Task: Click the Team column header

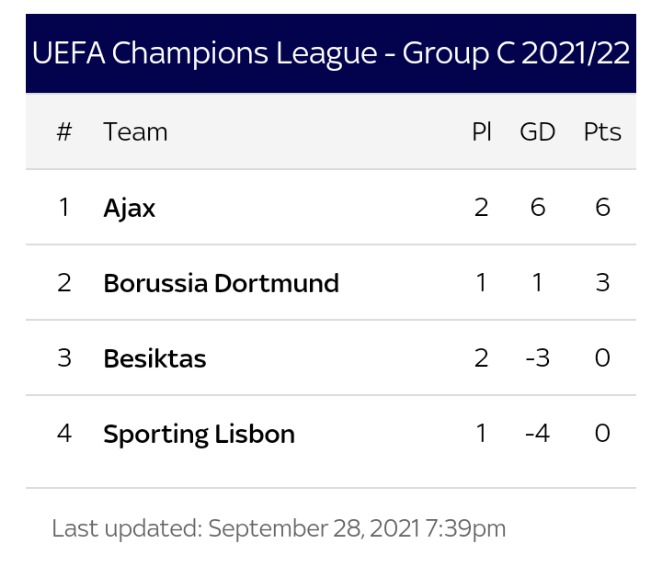Action: [x=136, y=132]
